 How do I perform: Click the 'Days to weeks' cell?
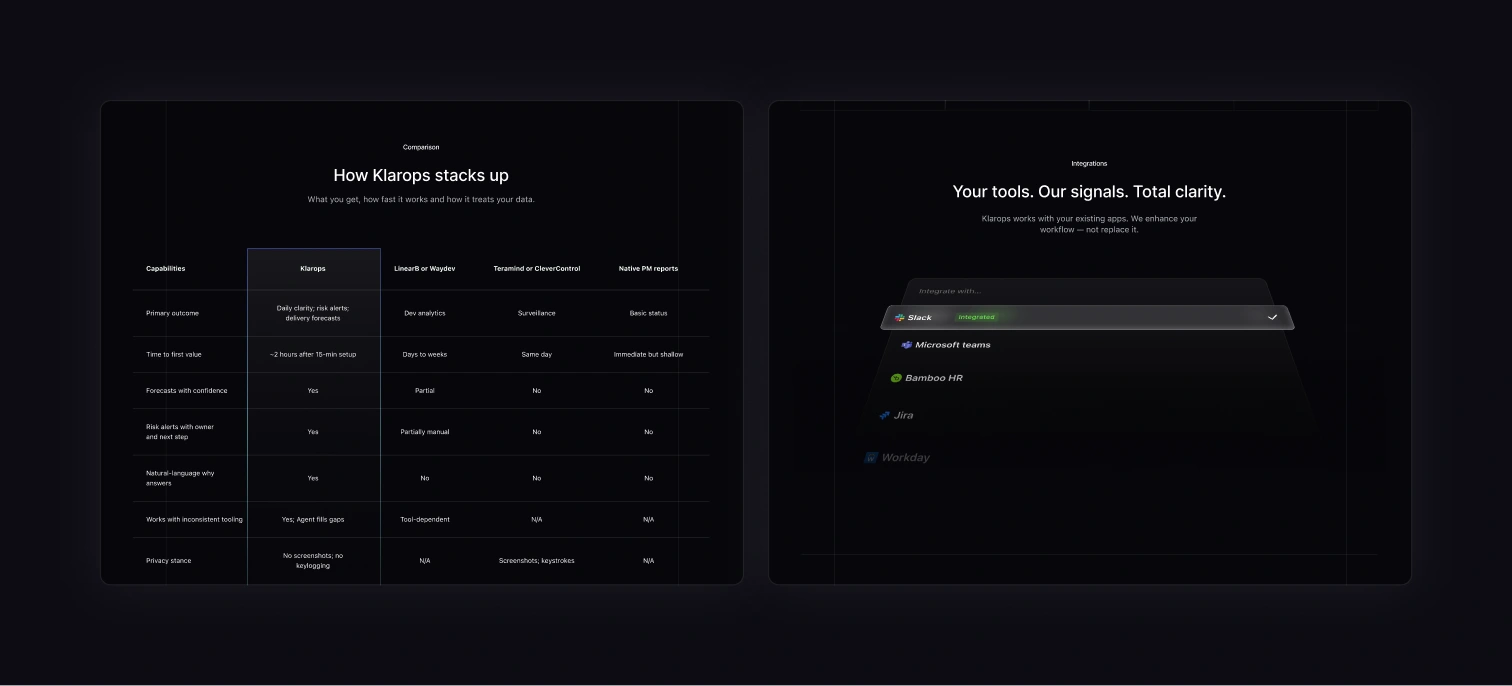(425, 354)
